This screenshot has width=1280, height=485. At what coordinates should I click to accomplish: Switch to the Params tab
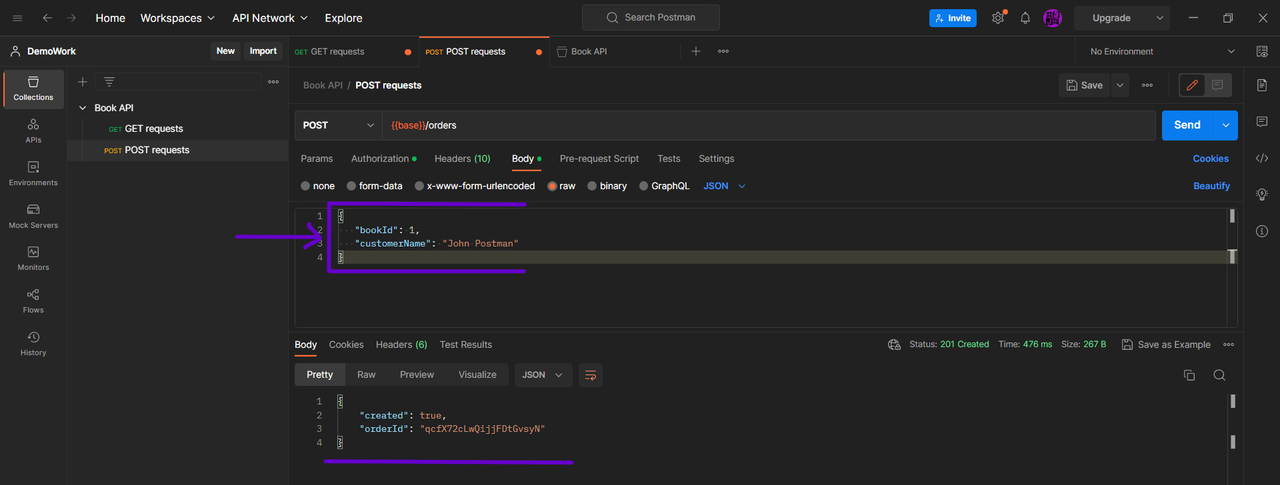pyautogui.click(x=317, y=159)
